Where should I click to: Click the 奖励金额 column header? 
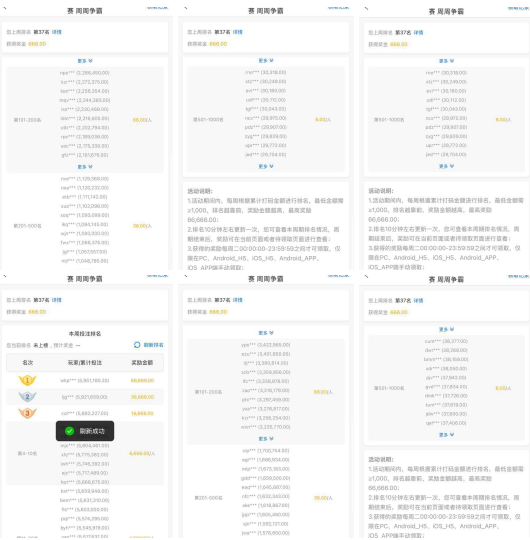[x=142, y=363]
